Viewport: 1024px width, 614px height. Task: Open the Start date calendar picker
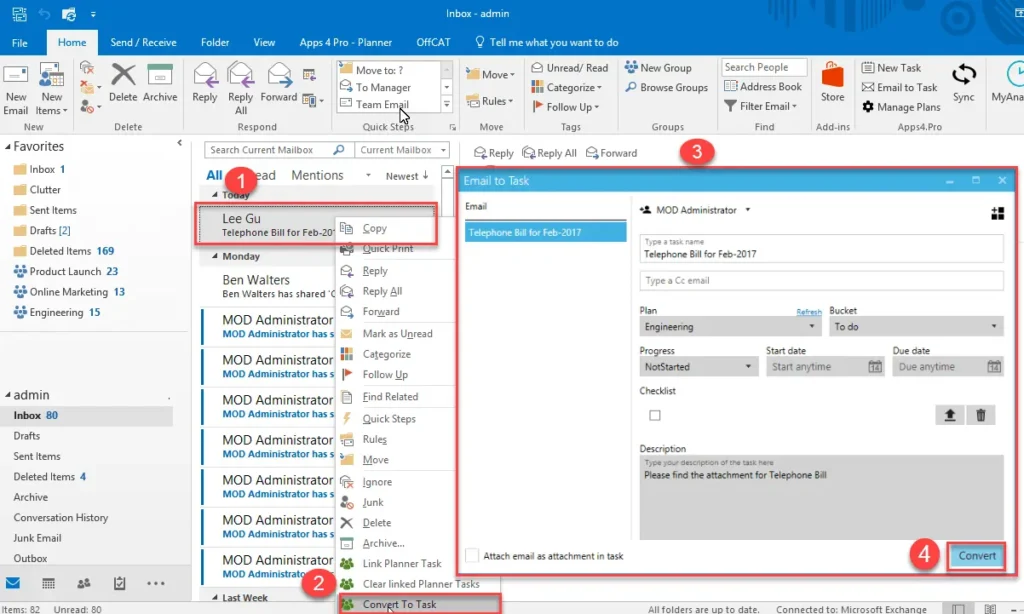pos(875,367)
